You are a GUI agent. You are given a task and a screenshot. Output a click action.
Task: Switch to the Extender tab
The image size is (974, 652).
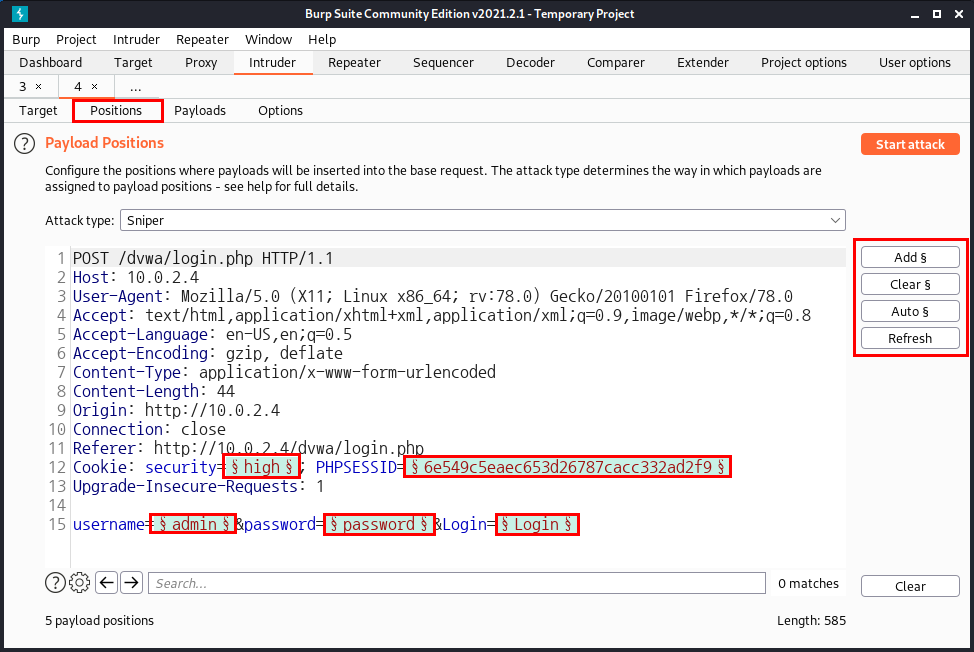tap(703, 63)
